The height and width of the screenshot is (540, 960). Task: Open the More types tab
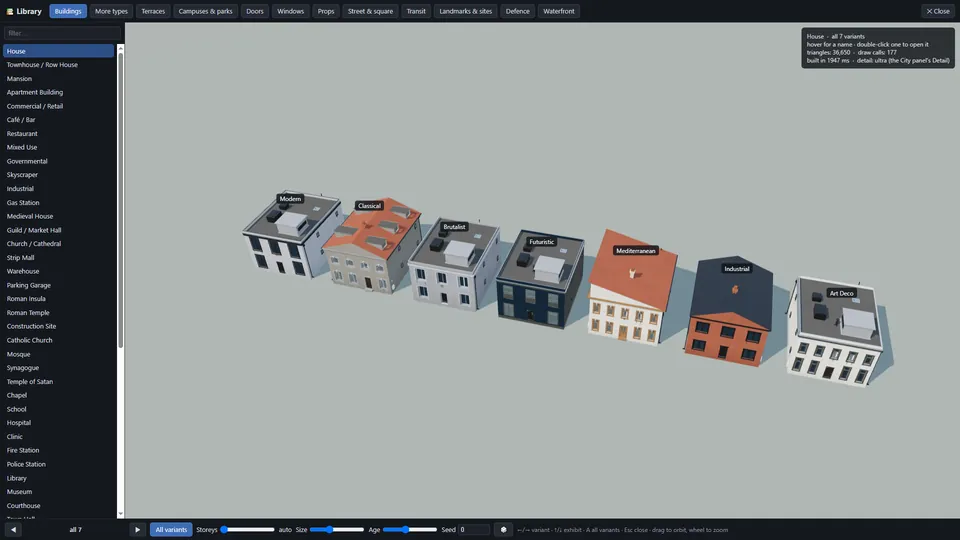click(111, 11)
